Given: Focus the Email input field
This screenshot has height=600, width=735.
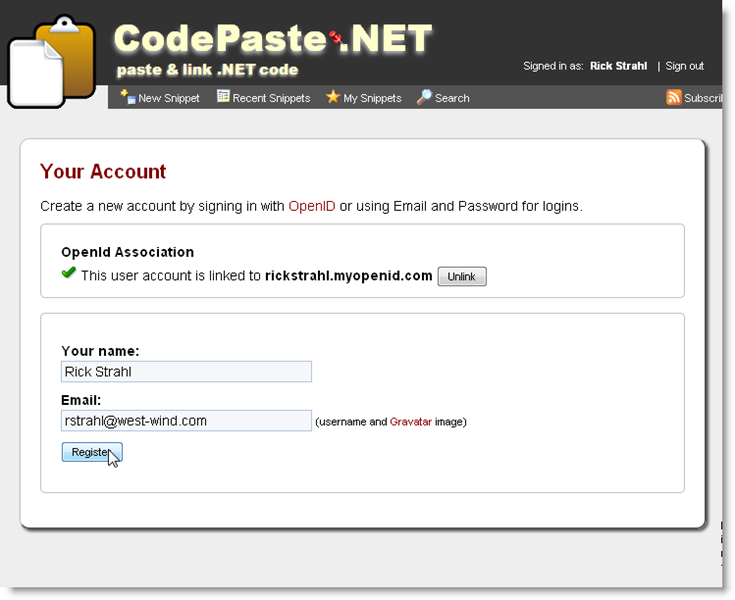Looking at the screenshot, I should [186, 421].
